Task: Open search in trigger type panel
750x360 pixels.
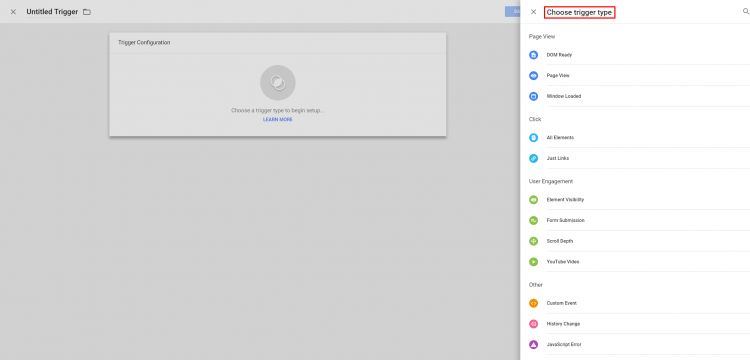Action: pos(746,12)
